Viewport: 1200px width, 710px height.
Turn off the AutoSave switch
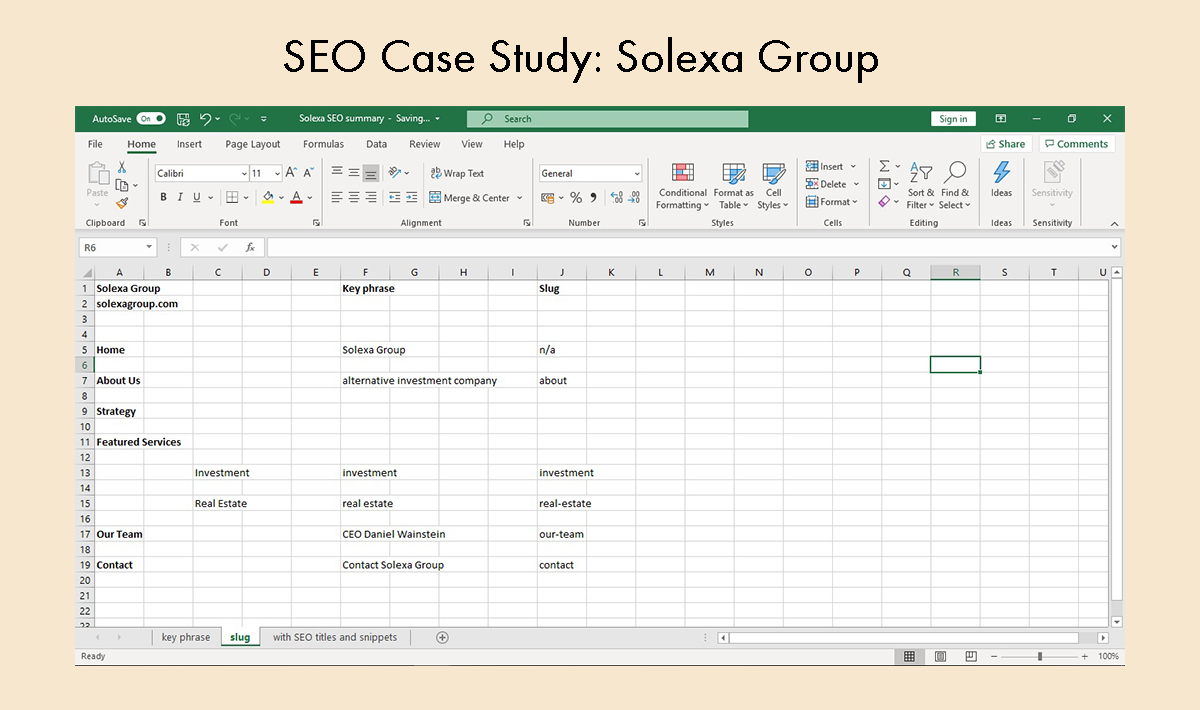coord(151,119)
